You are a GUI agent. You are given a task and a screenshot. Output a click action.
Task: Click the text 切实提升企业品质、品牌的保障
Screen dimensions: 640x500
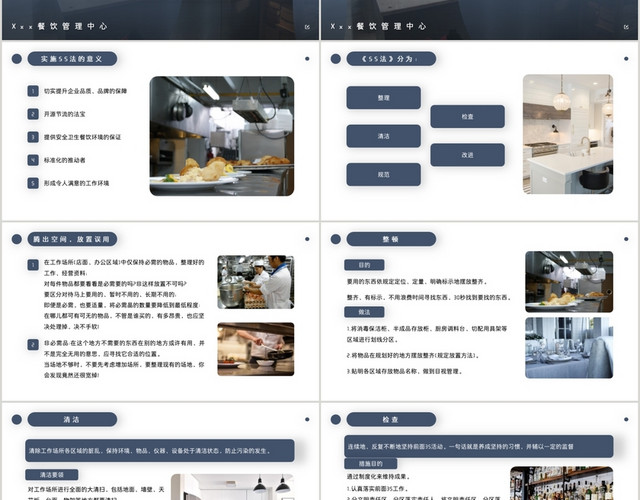[85, 91]
